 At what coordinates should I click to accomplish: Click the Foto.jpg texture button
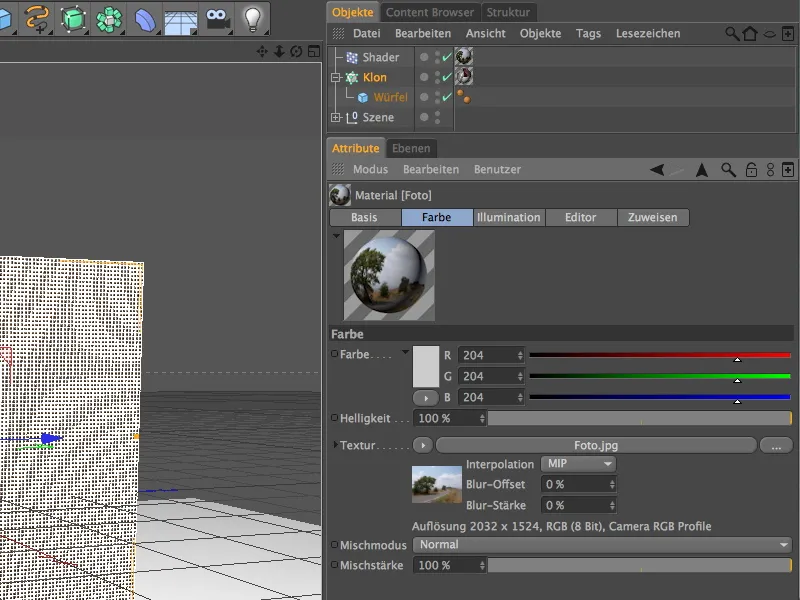click(593, 444)
